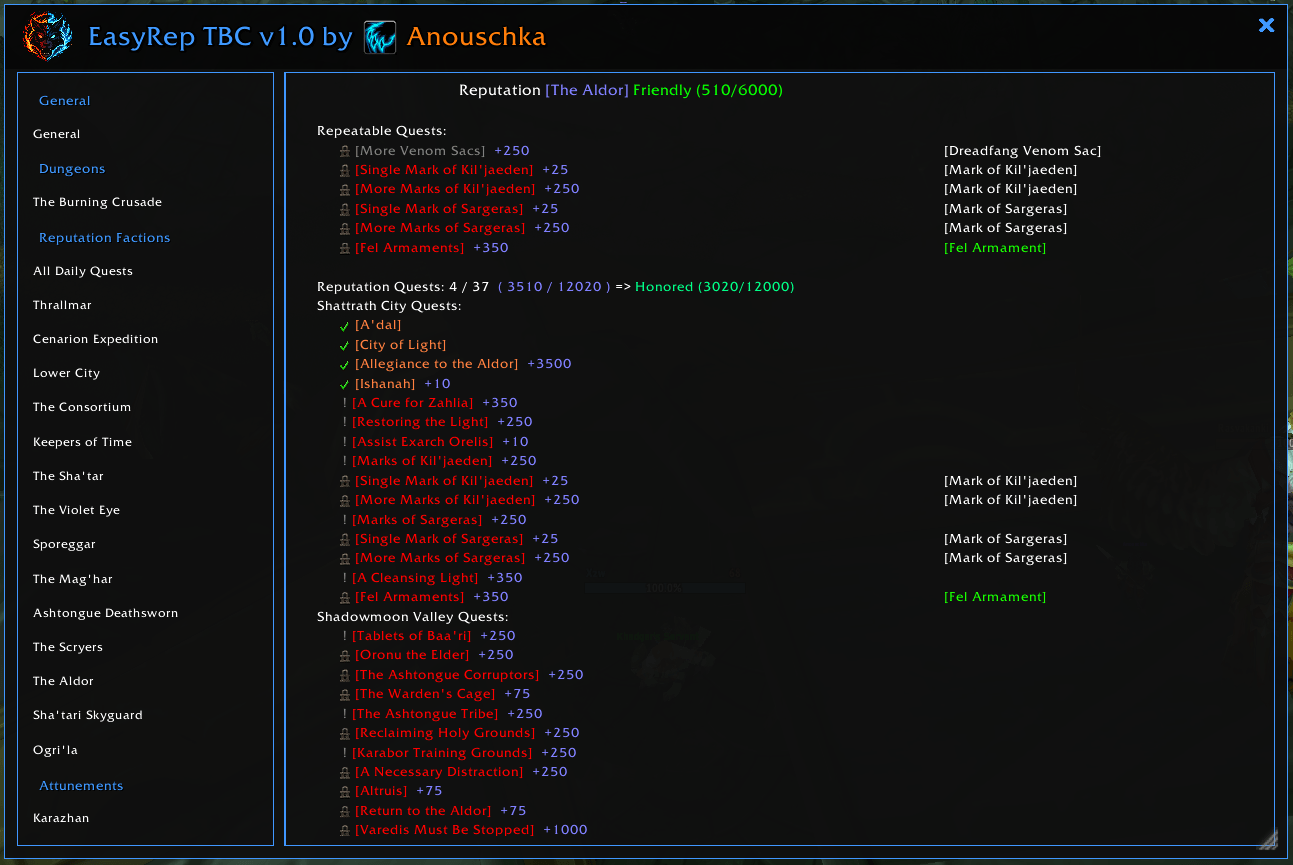
Task: Open Sha'tari Skyguard reputation
Action: click(x=88, y=715)
